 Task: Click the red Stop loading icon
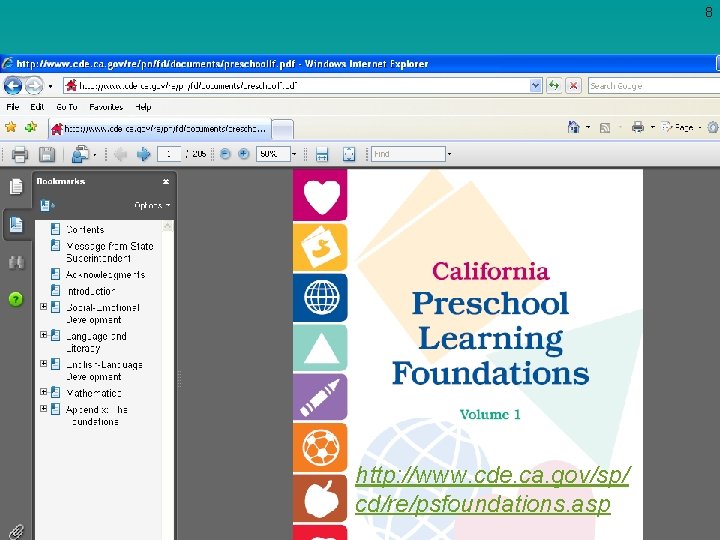point(574,85)
